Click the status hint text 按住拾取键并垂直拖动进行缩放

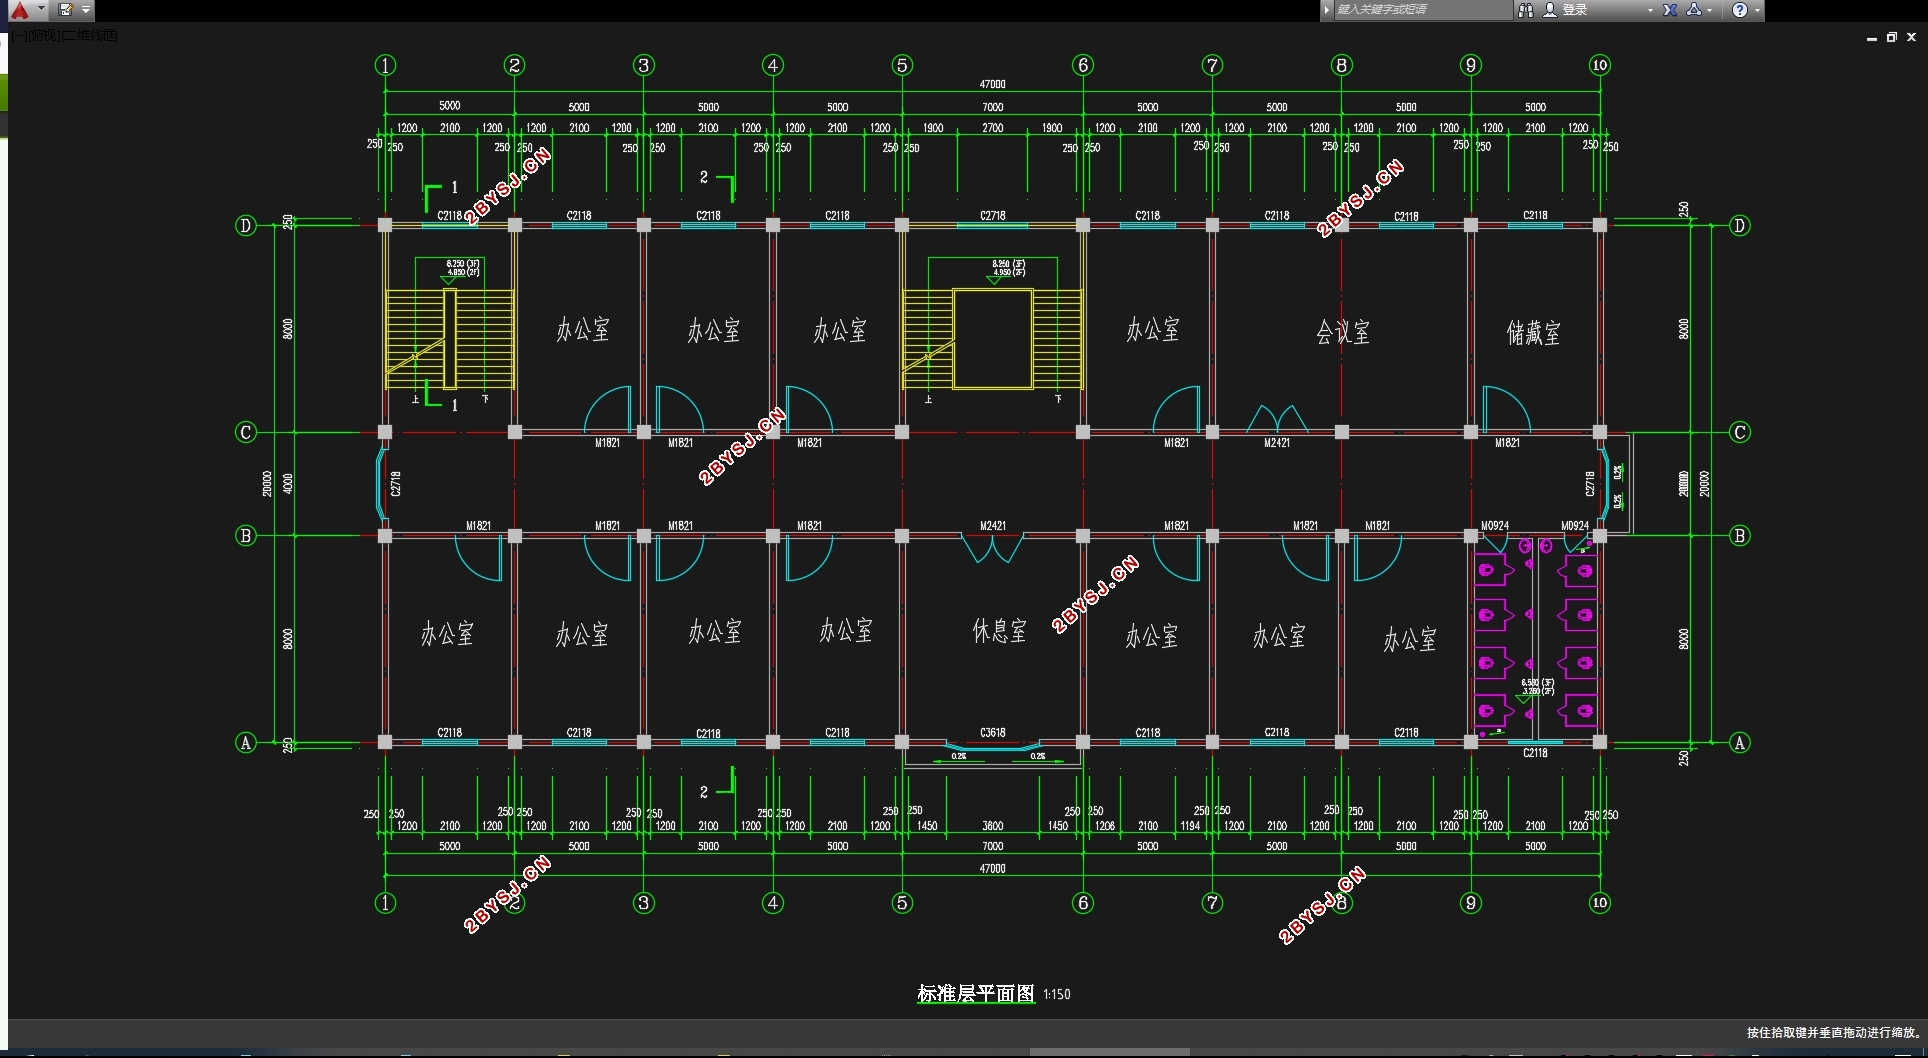coord(1834,1033)
